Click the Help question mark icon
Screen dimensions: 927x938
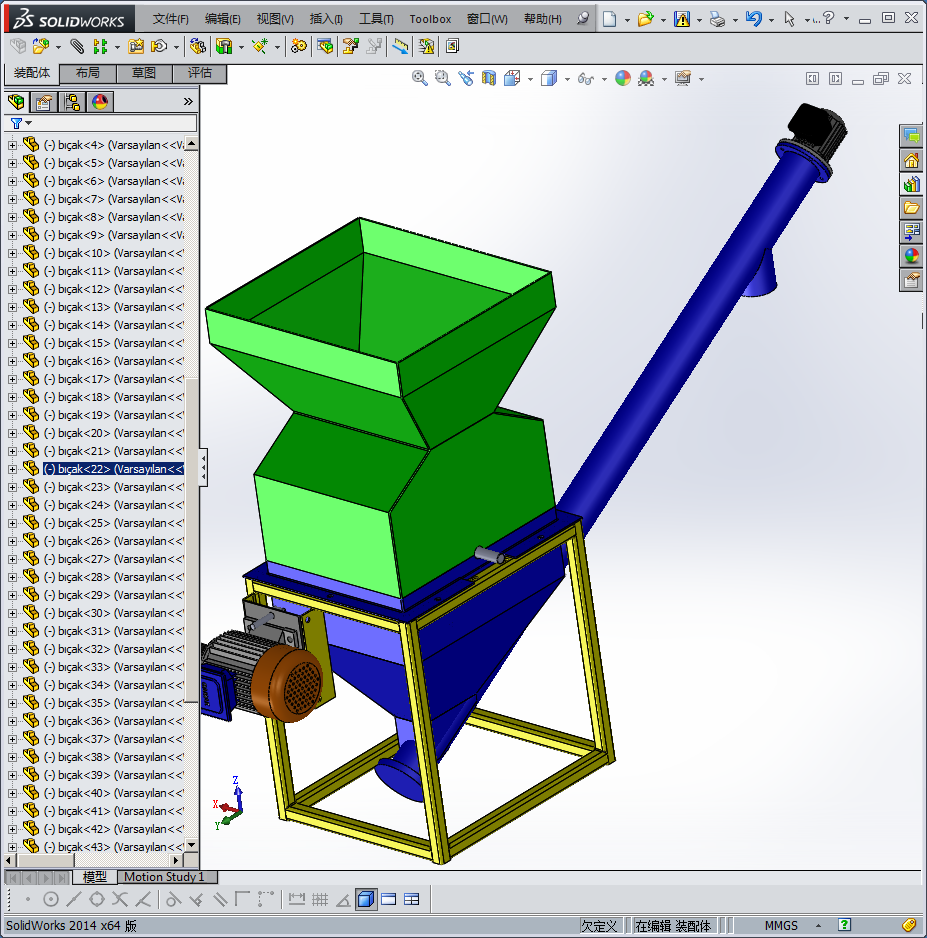click(829, 18)
